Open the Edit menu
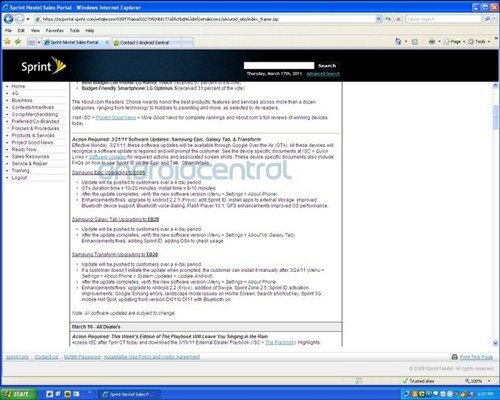Screen dimensions: 500x400 pos(21,31)
